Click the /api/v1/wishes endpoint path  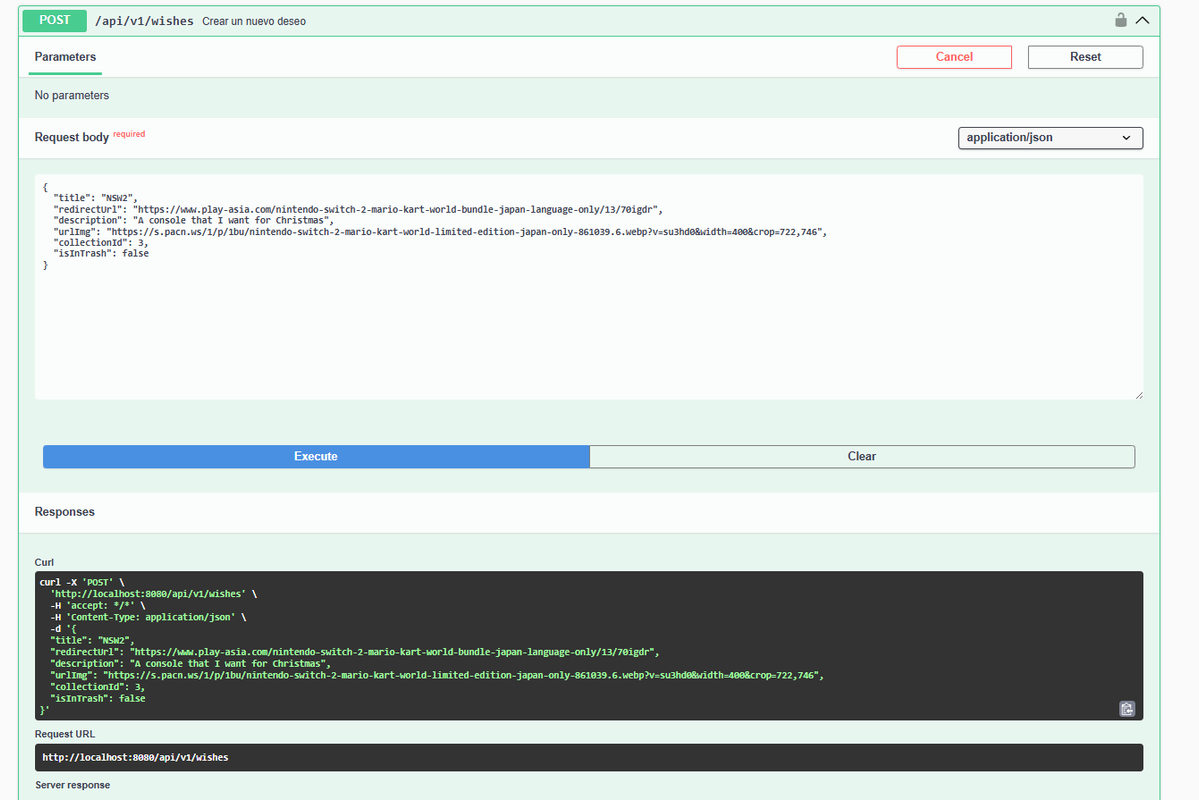144,21
